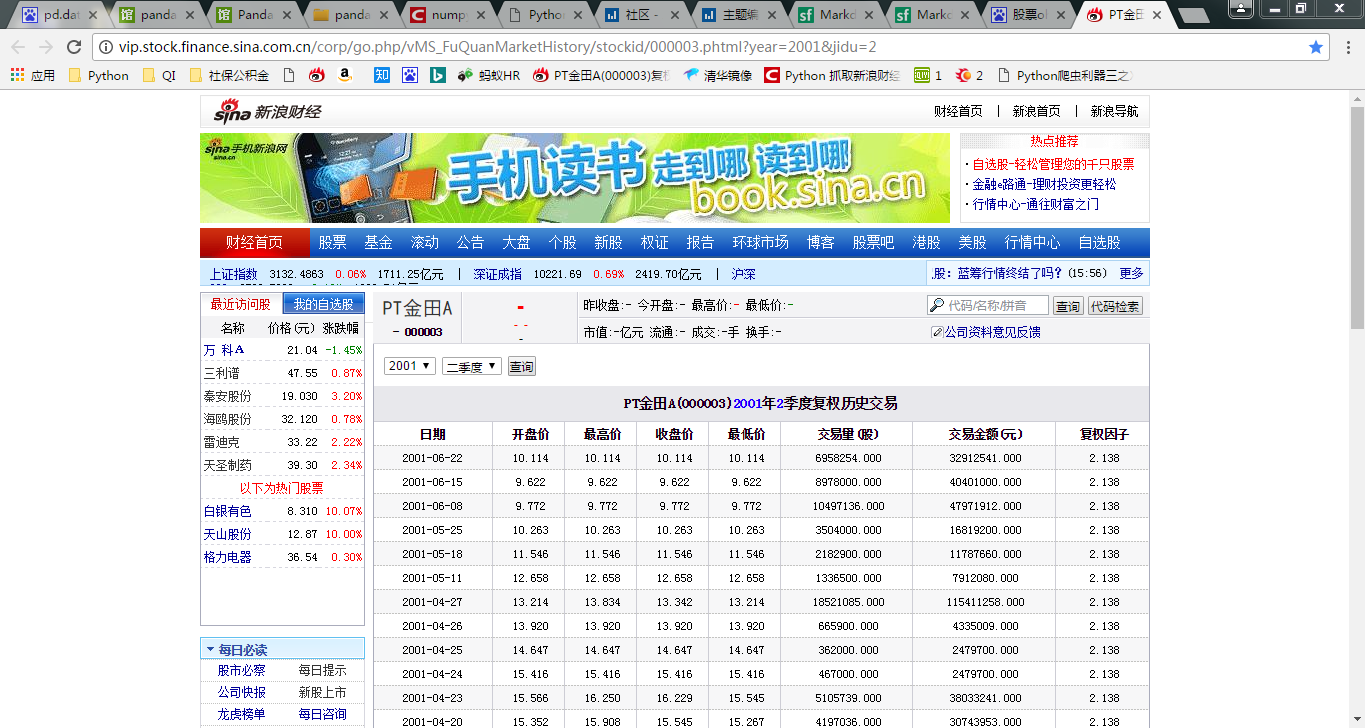Image resolution: width=1365 pixels, height=728 pixels.
Task: Open the 公司资料意见反馈 link
Action: coord(993,332)
